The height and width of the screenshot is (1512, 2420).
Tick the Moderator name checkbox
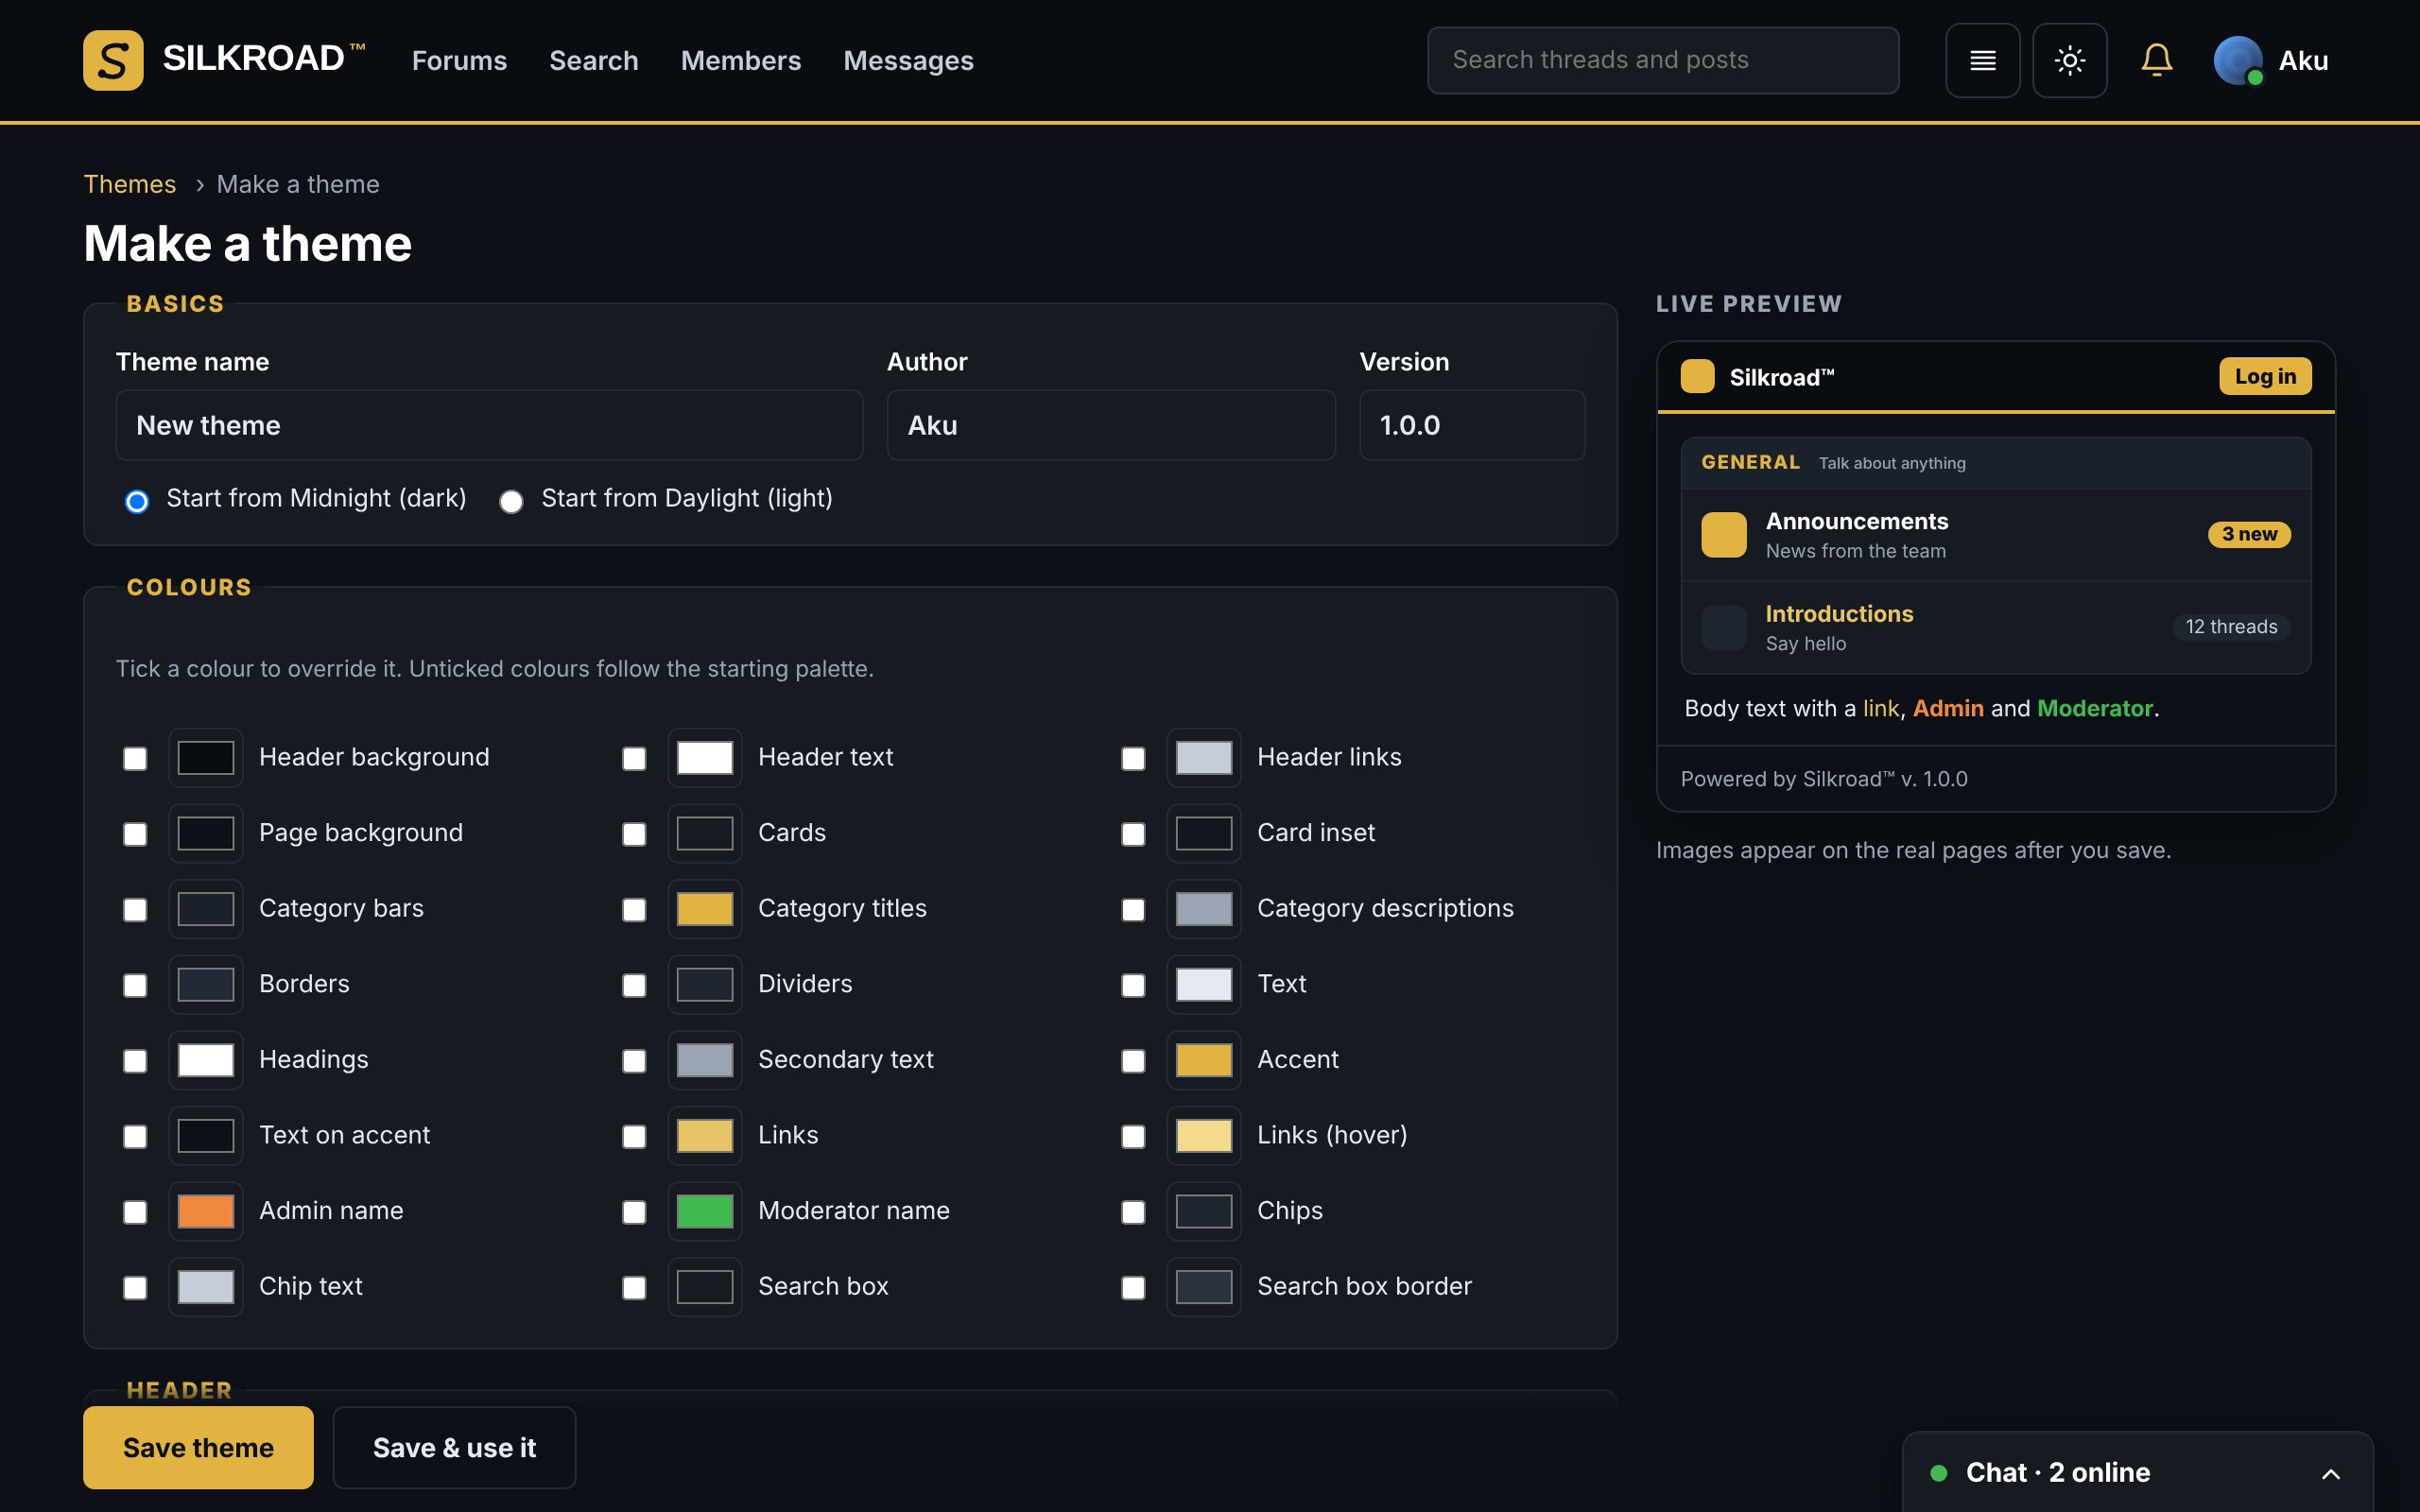(x=634, y=1211)
